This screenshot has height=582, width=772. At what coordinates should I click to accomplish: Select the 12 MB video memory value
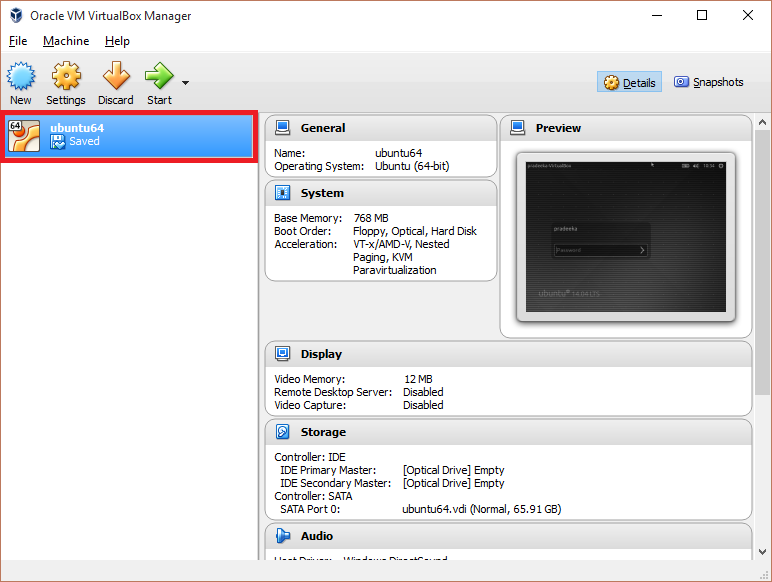pyautogui.click(x=418, y=379)
